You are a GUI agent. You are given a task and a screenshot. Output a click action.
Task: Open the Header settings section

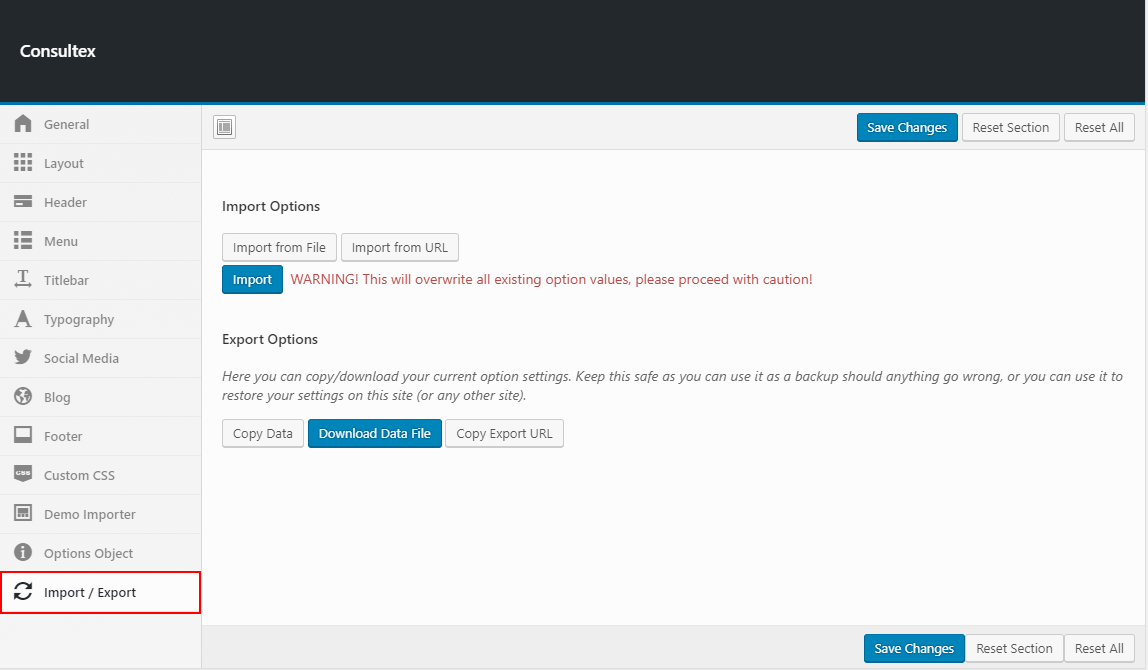[65, 202]
